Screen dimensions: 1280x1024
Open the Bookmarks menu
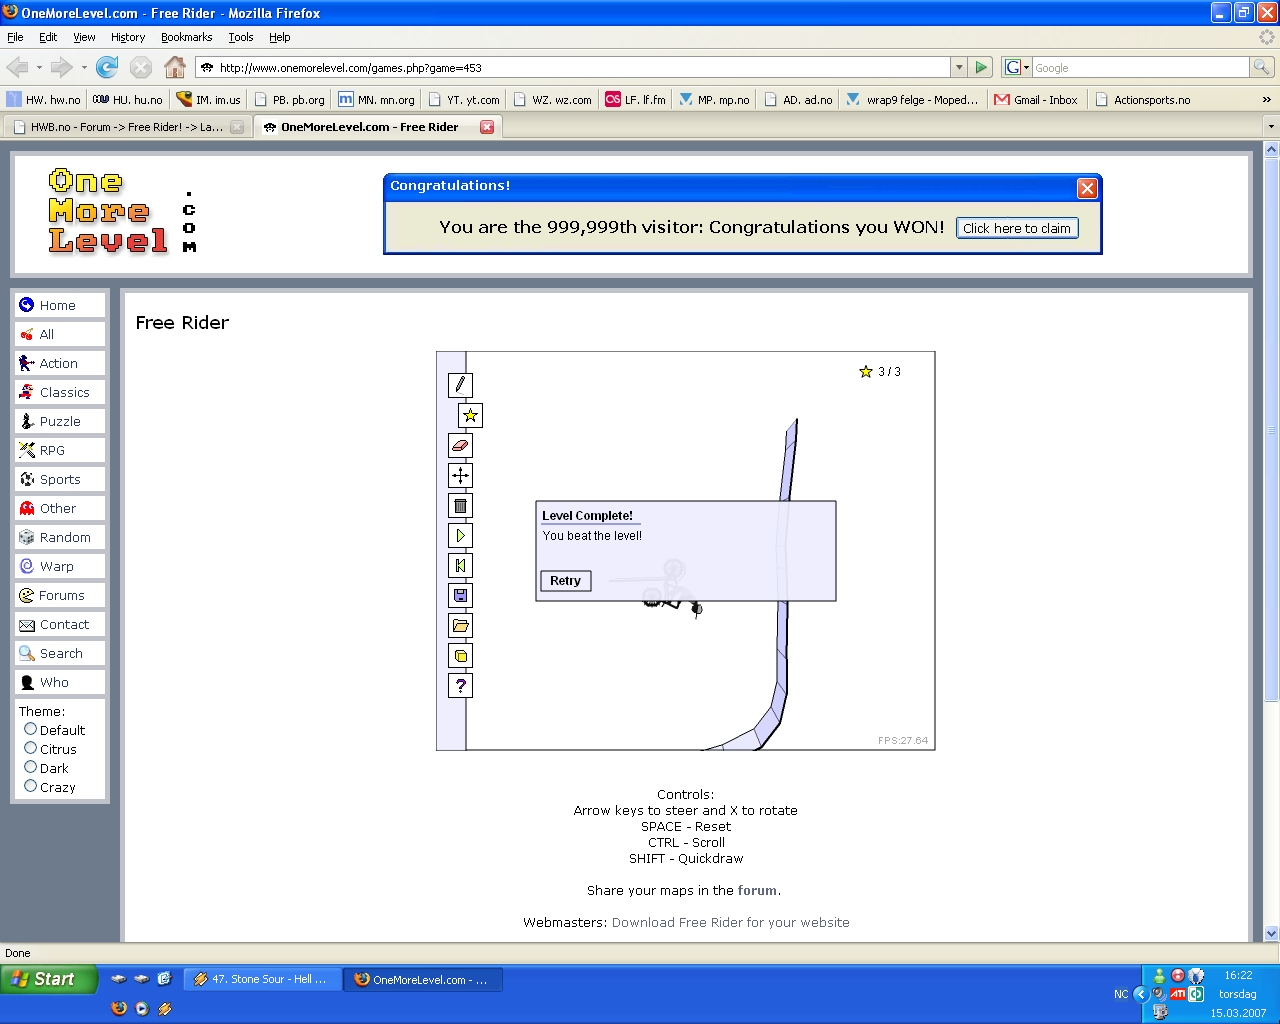[x=186, y=37]
